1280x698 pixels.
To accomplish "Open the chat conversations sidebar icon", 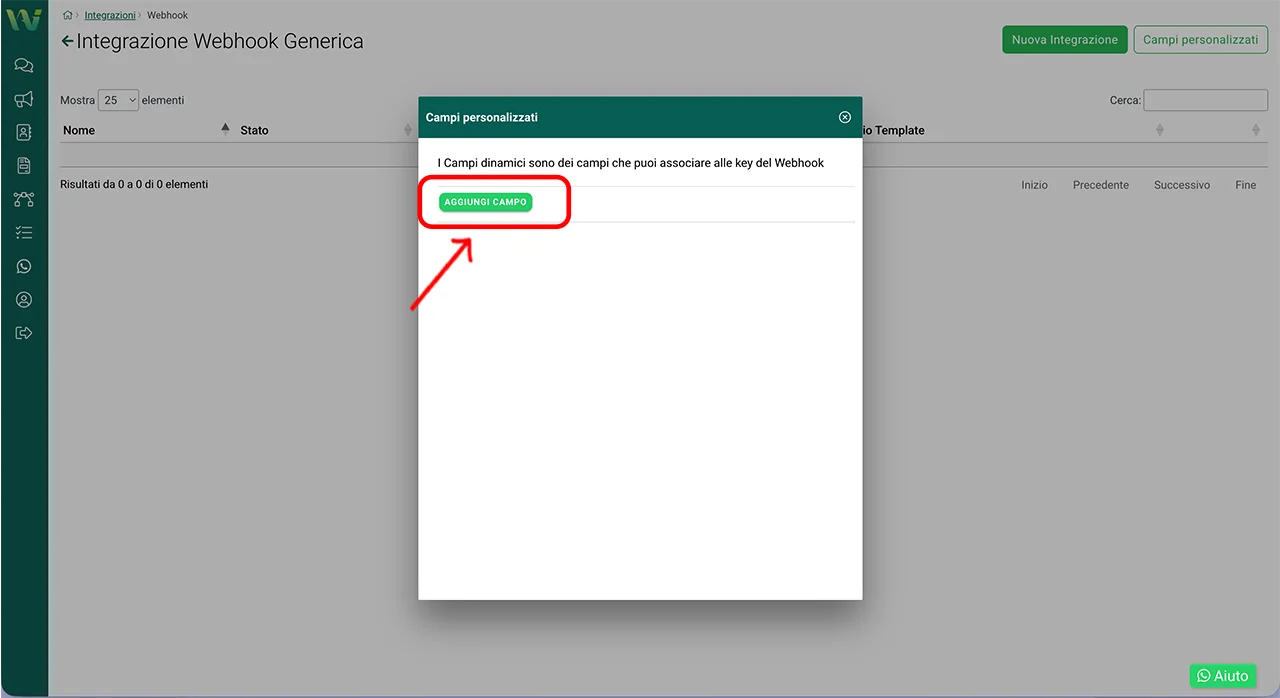I will (24, 66).
